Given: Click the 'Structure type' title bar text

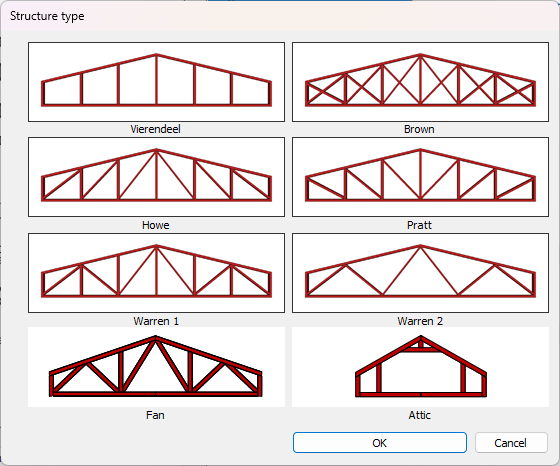Looking at the screenshot, I should 47,16.
